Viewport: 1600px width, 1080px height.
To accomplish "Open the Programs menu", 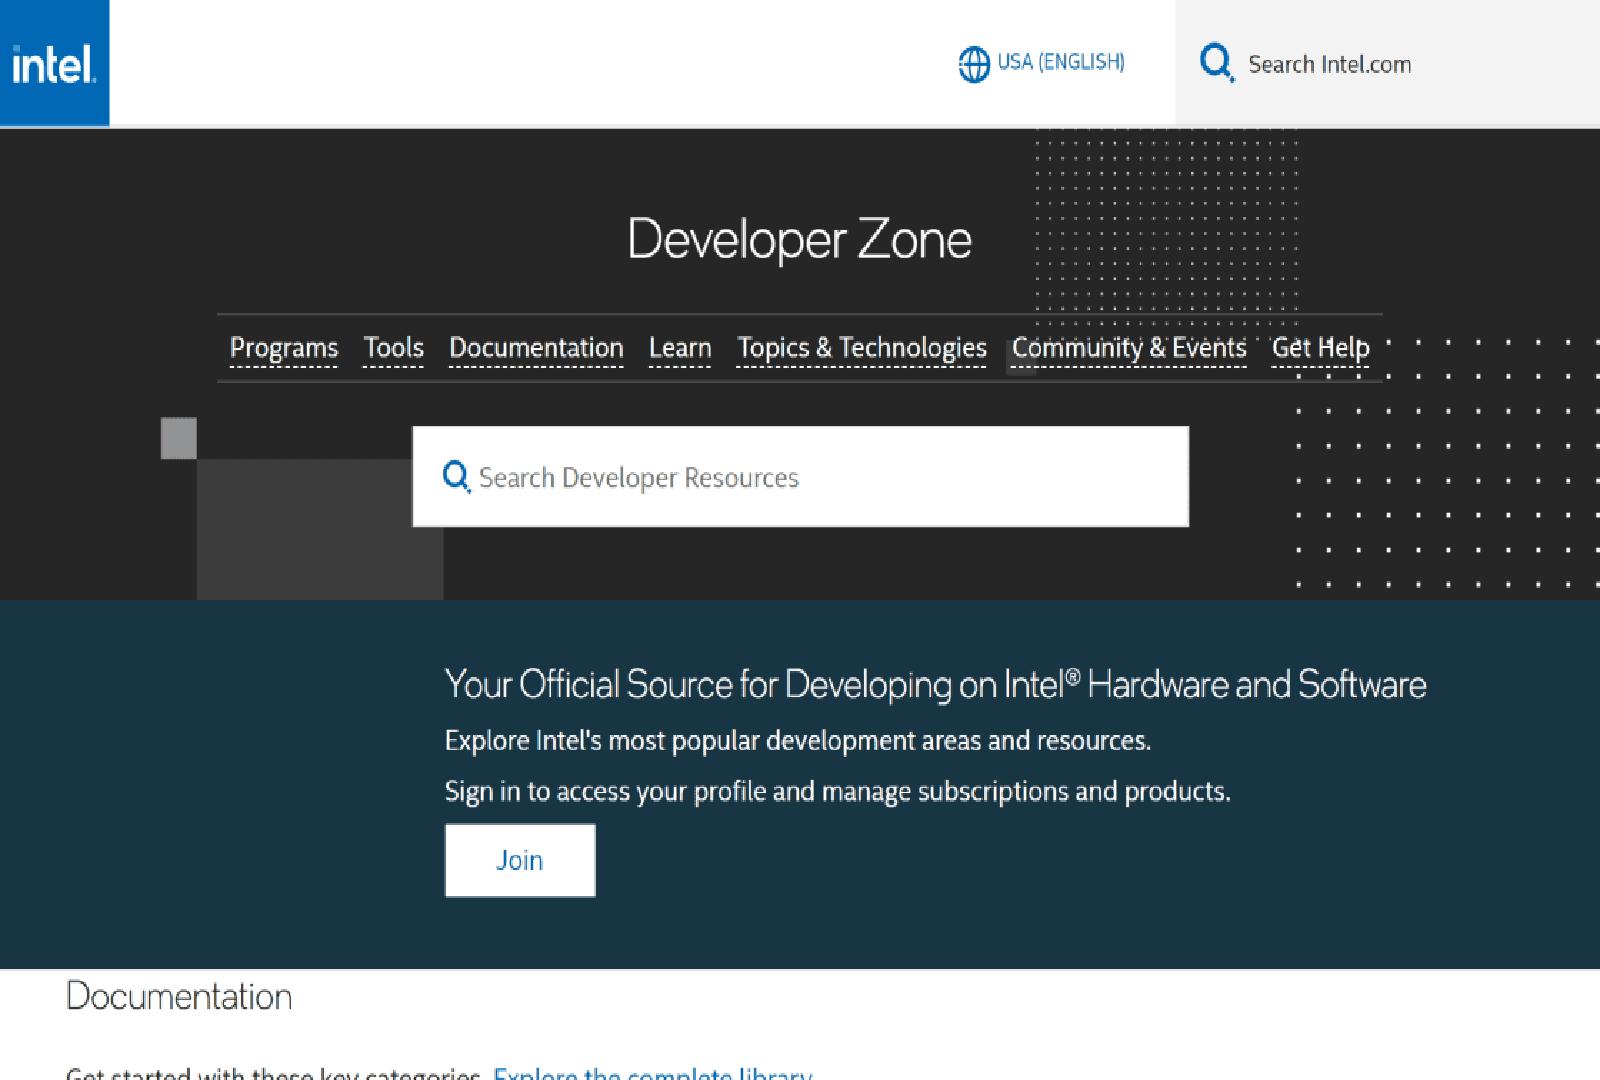I will (284, 348).
